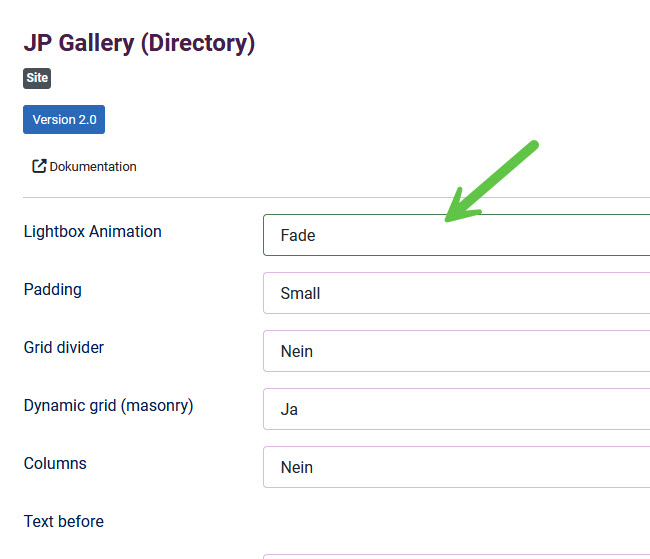650x559 pixels.
Task: Open the Columns dropdown showing Nein
Action: tap(456, 467)
